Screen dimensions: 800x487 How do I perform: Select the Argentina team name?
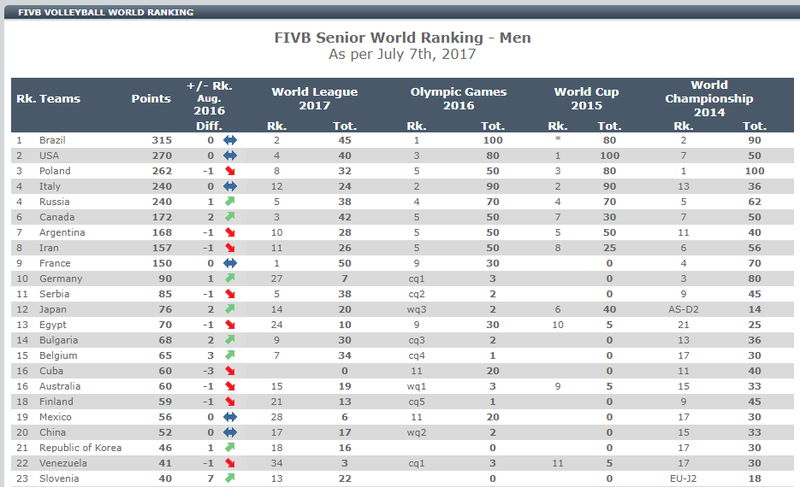tap(62, 233)
